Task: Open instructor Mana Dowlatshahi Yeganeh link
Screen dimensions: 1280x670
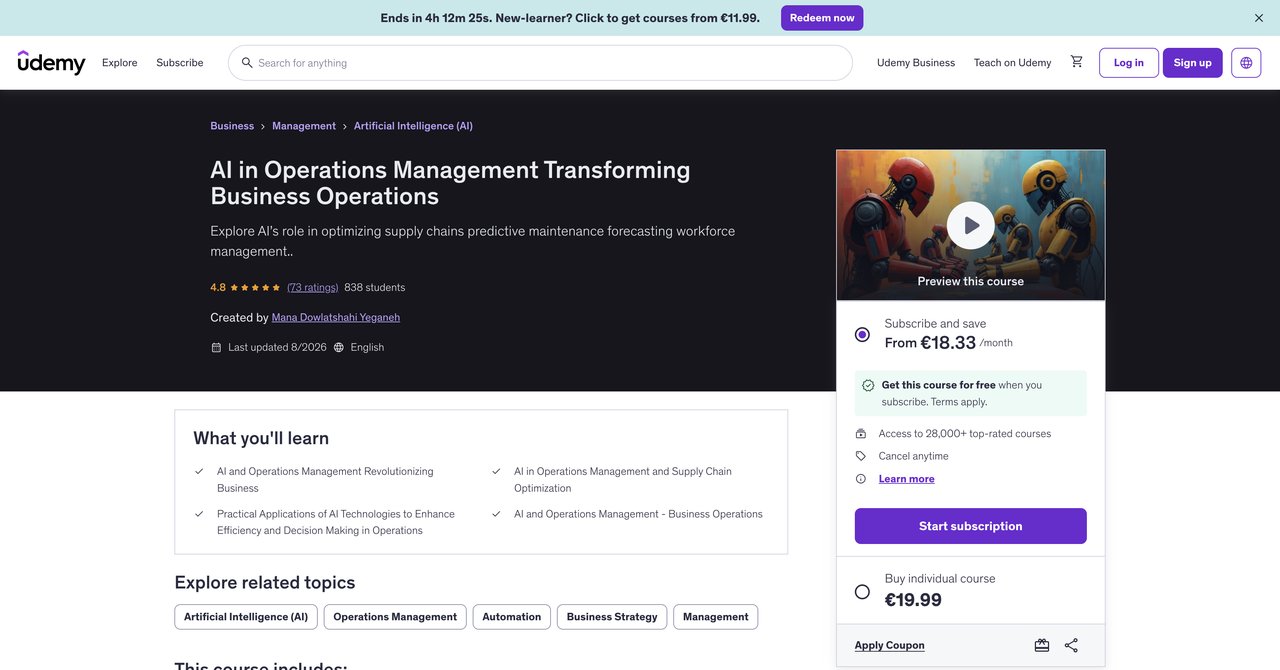Action: 336,317
